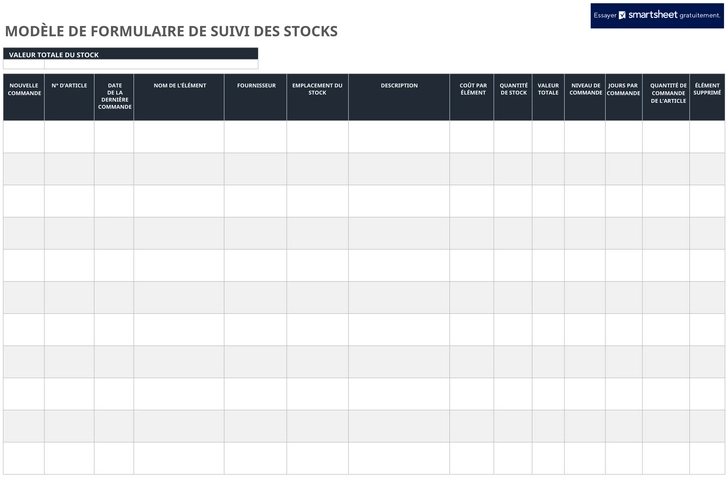Click the value field under Valeur totale du stock

pyautogui.click(x=151, y=64)
